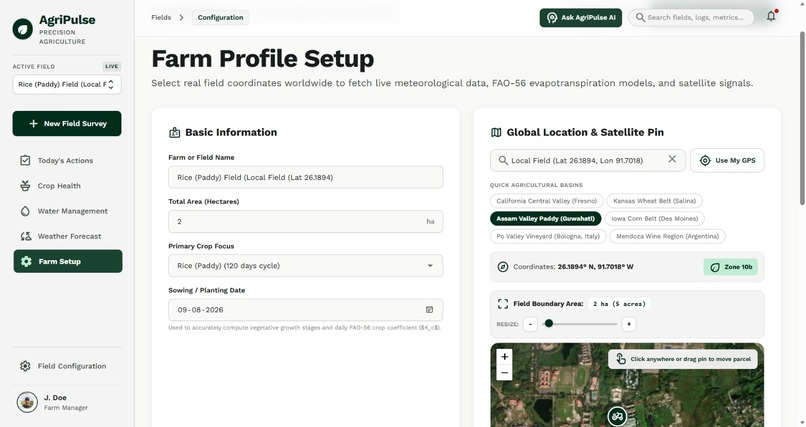Start a New Field Survey
The image size is (806, 427).
(67, 123)
